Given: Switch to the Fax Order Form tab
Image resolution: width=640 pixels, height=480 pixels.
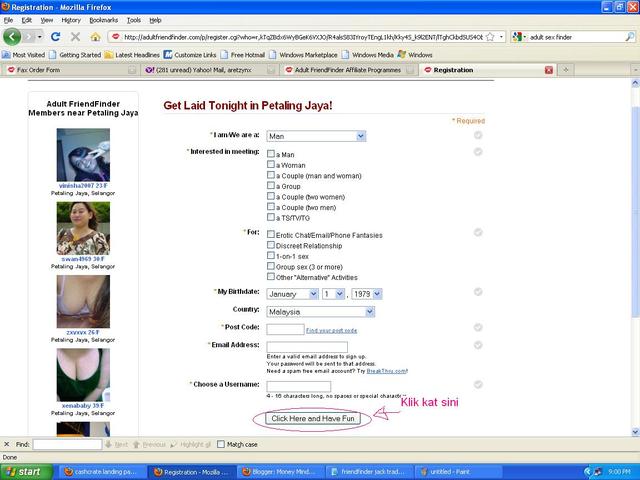Looking at the screenshot, I should [x=70, y=70].
